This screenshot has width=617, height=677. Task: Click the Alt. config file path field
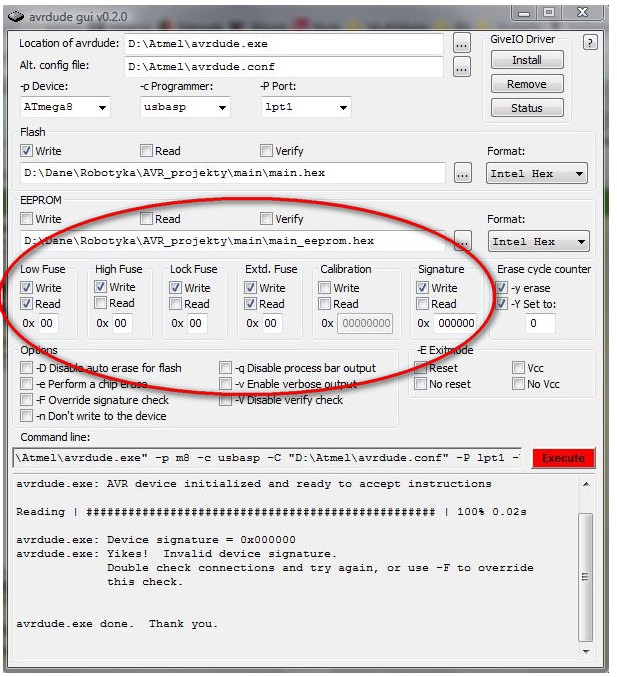(284, 67)
